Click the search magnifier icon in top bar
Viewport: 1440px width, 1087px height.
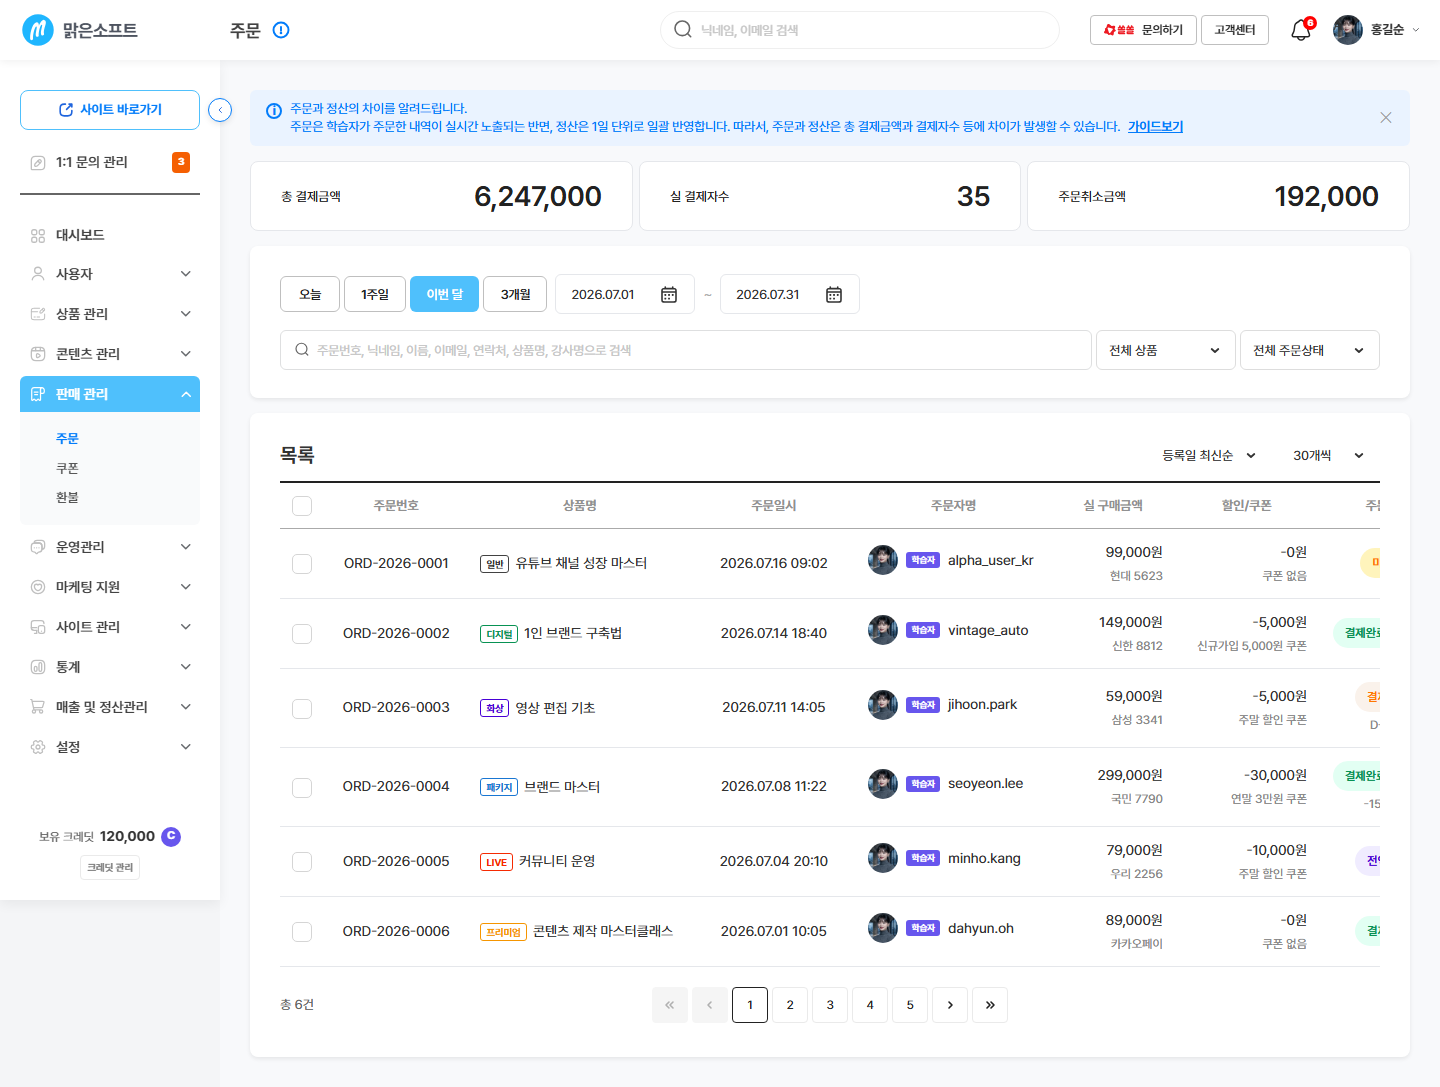(683, 30)
